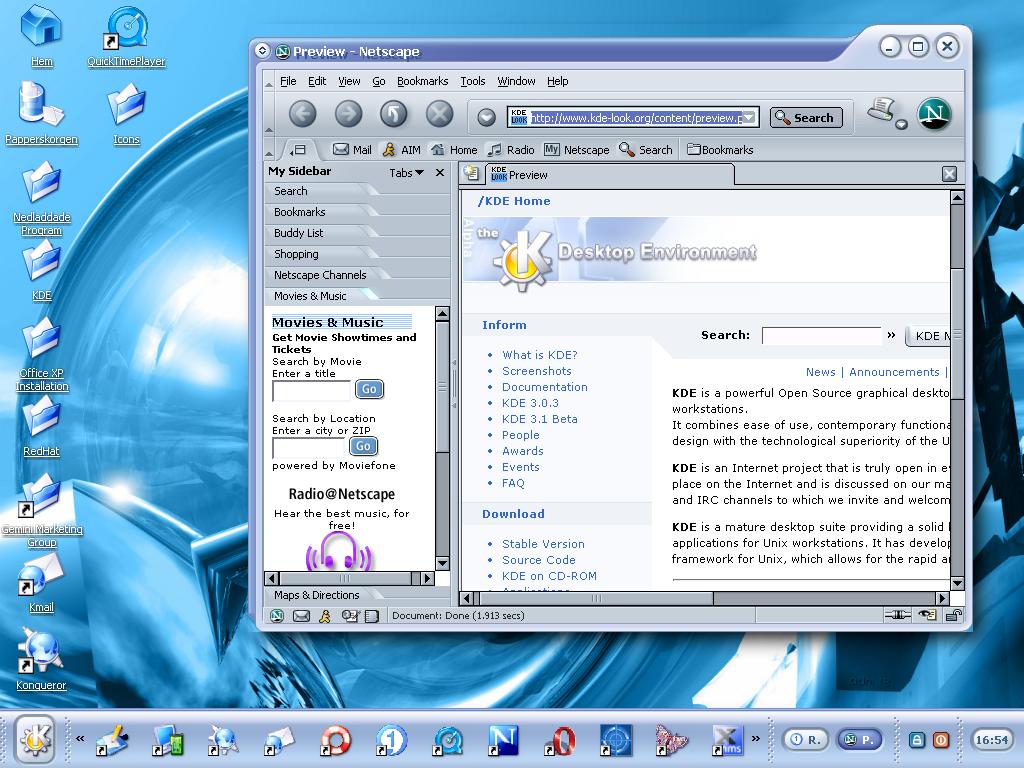Open the View menu
The height and width of the screenshot is (768, 1024).
(349, 81)
